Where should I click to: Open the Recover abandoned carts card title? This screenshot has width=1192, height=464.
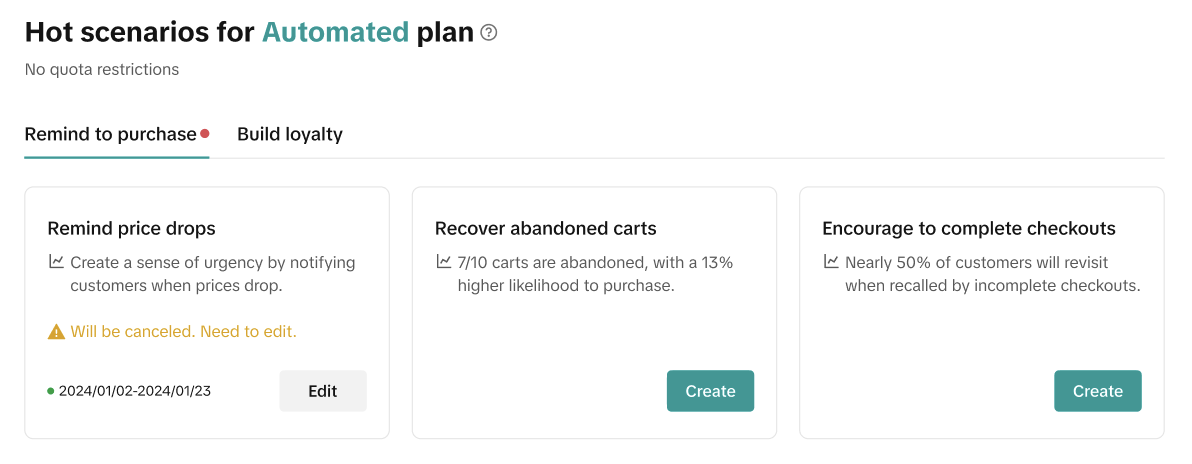click(x=545, y=228)
